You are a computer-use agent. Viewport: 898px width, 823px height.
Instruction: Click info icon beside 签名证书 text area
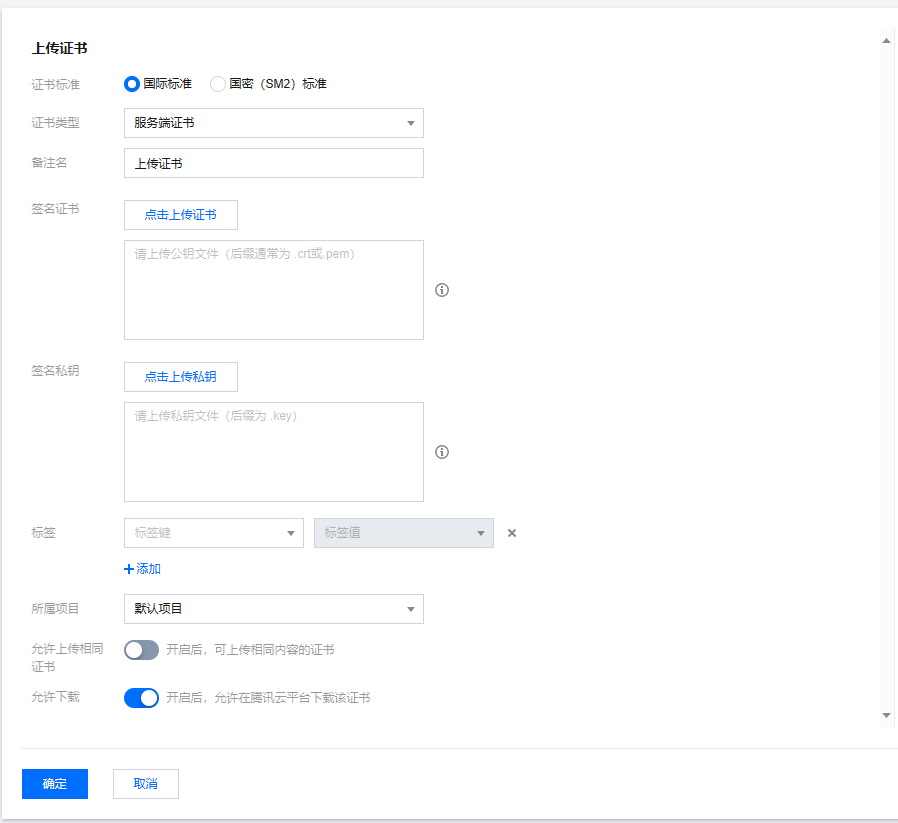[442, 290]
